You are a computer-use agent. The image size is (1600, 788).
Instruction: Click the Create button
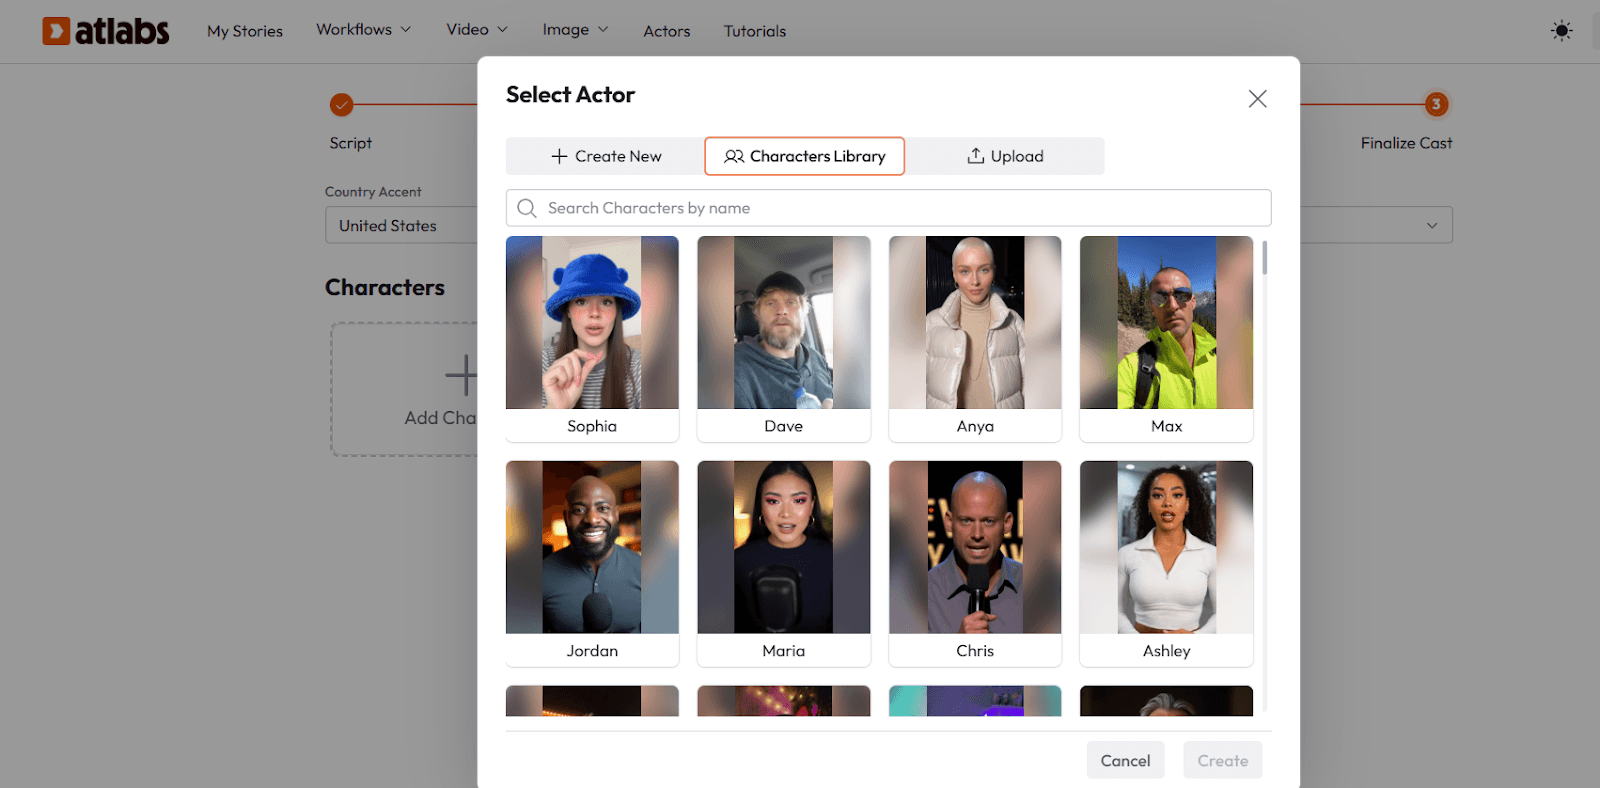[x=1222, y=760]
